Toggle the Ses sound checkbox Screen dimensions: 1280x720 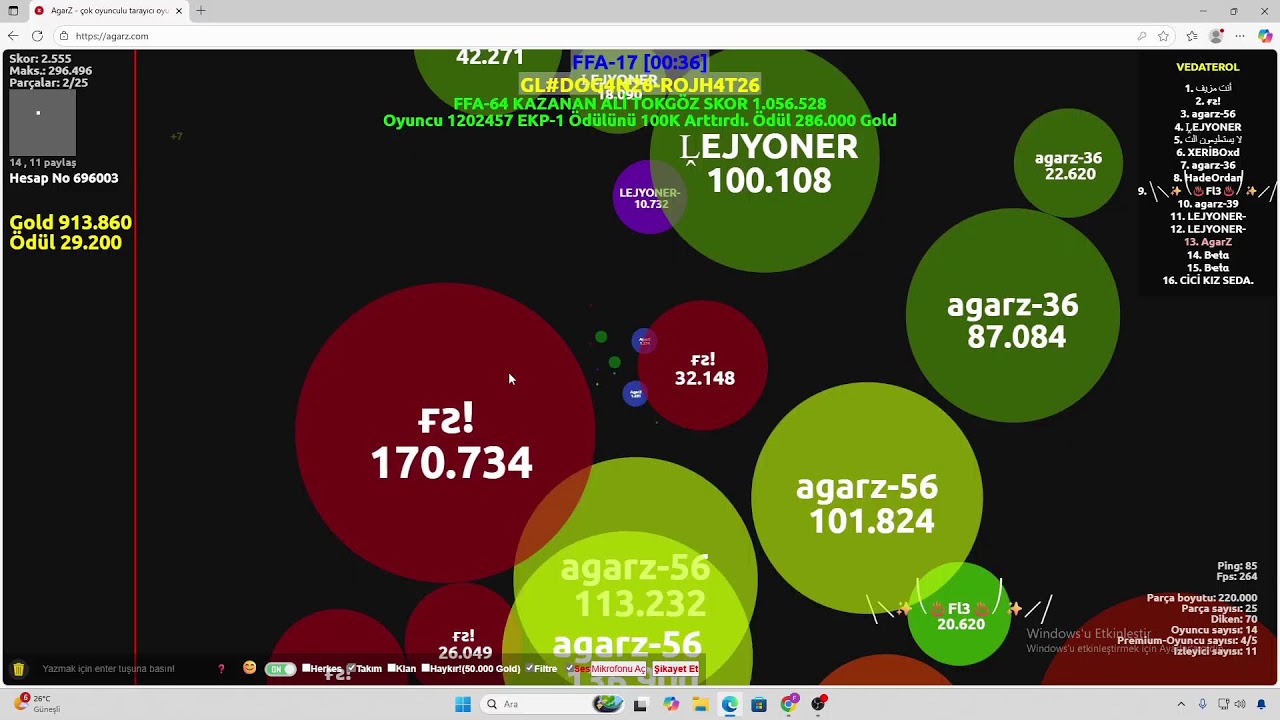570,668
